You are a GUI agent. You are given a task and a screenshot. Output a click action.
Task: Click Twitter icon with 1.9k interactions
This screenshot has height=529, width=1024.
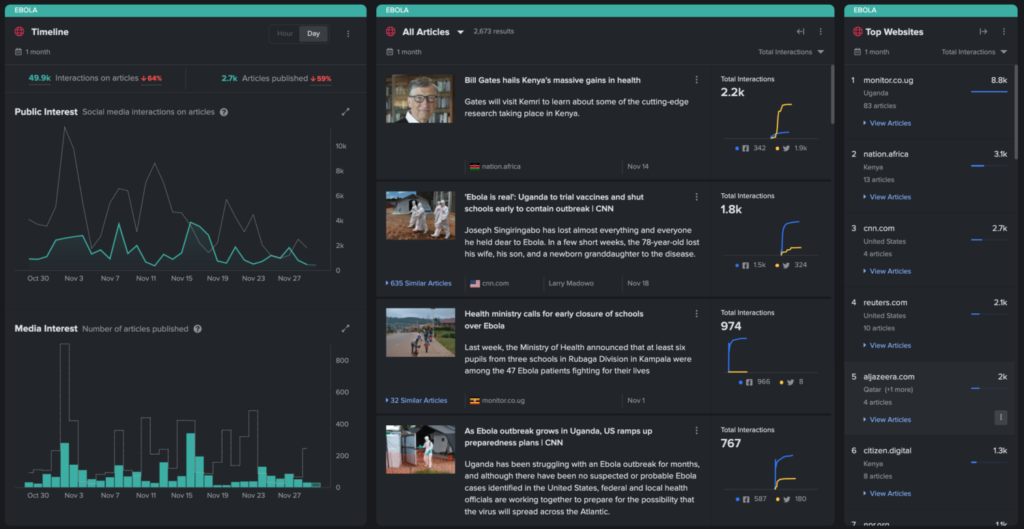(786, 148)
